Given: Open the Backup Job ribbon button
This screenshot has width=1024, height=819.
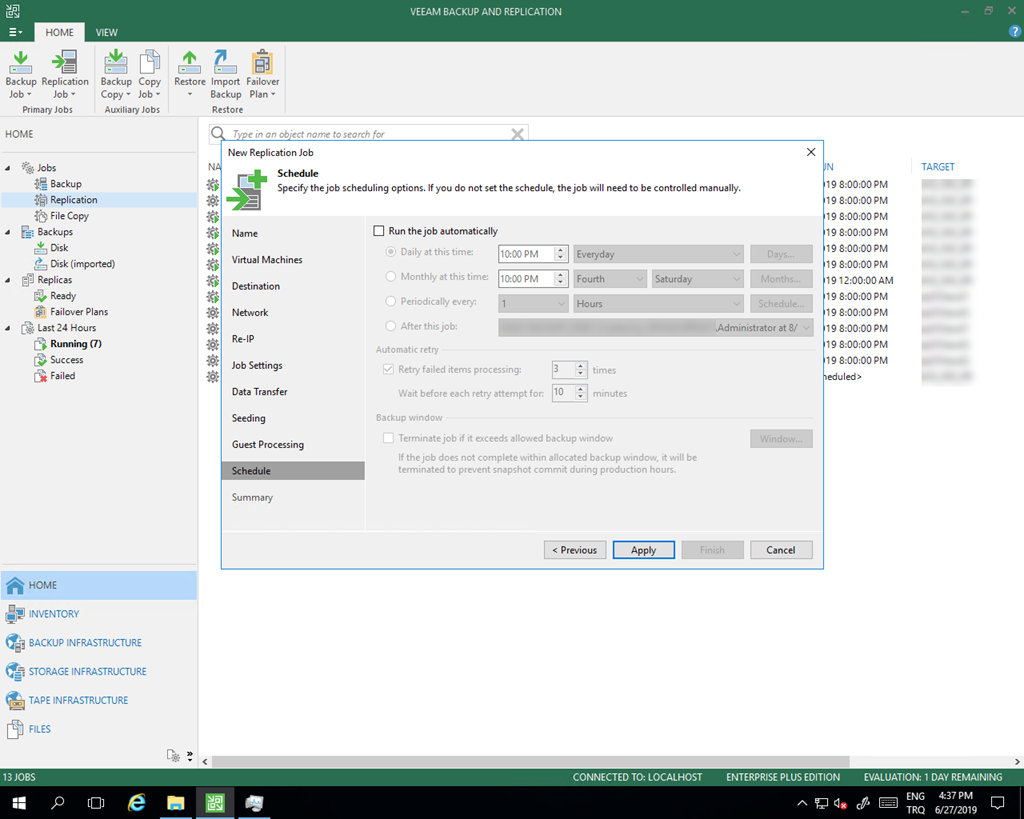Looking at the screenshot, I should tap(20, 74).
